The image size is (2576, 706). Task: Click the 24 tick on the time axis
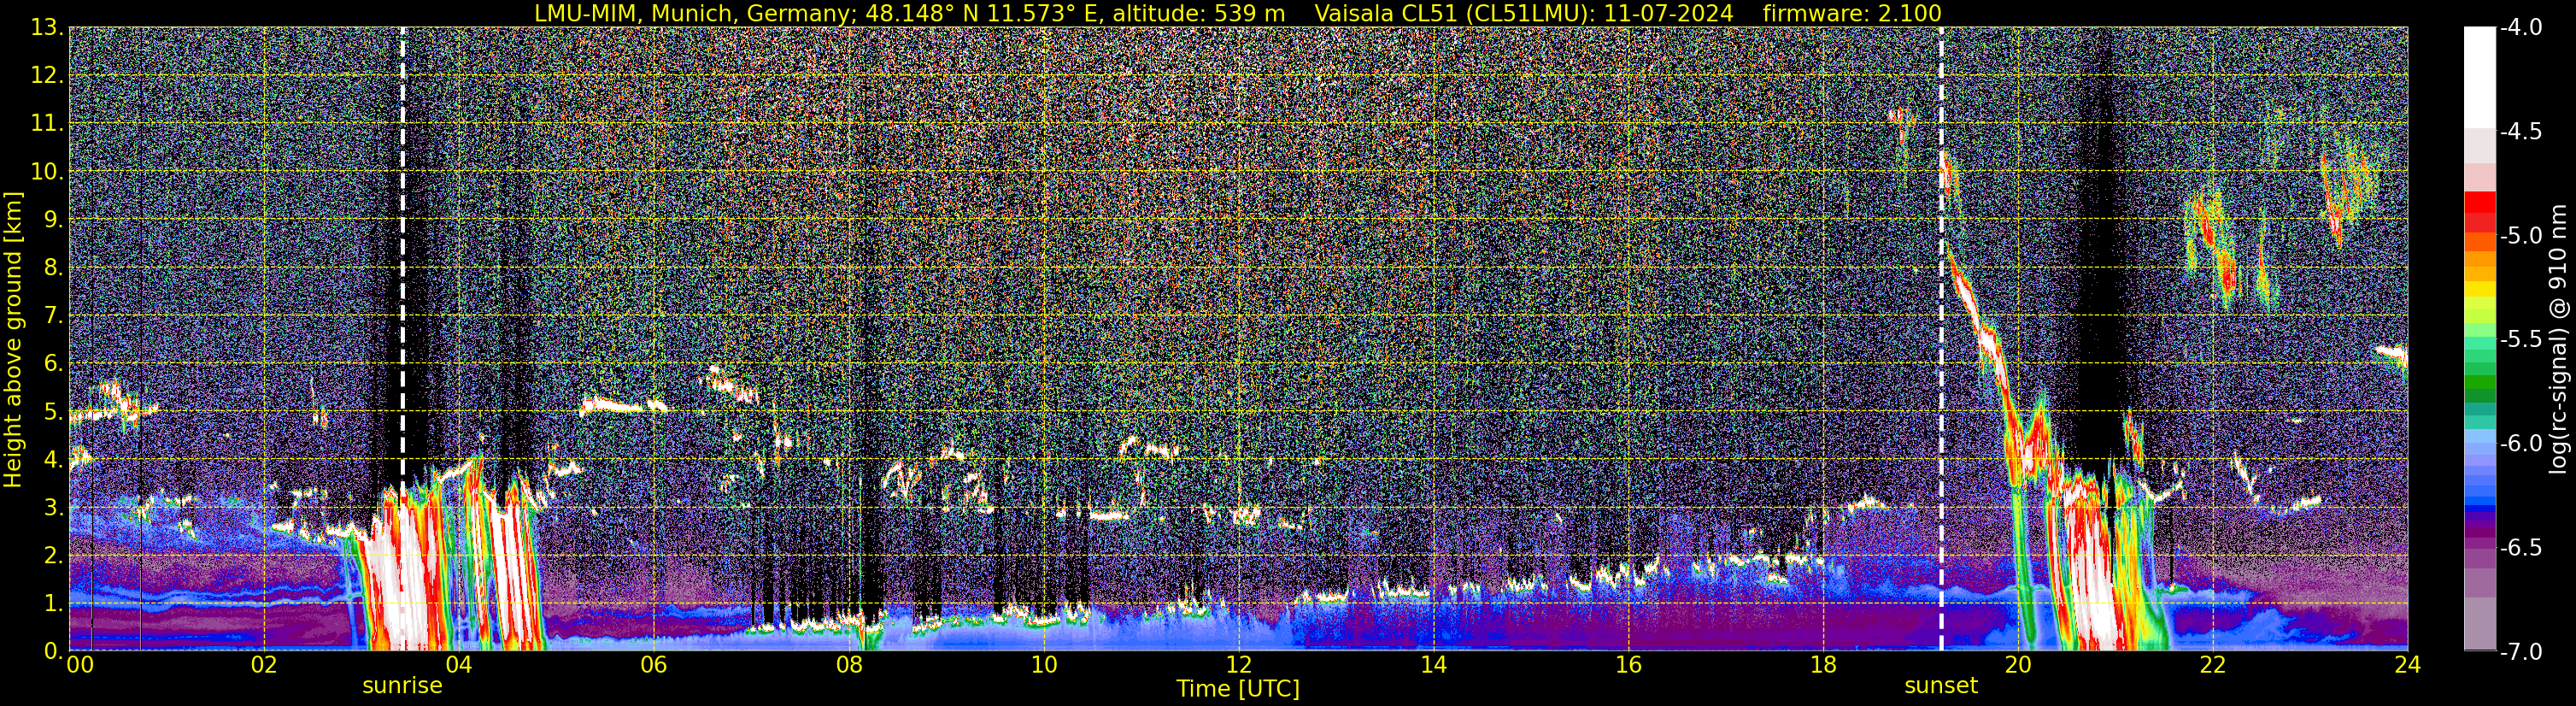(2407, 664)
